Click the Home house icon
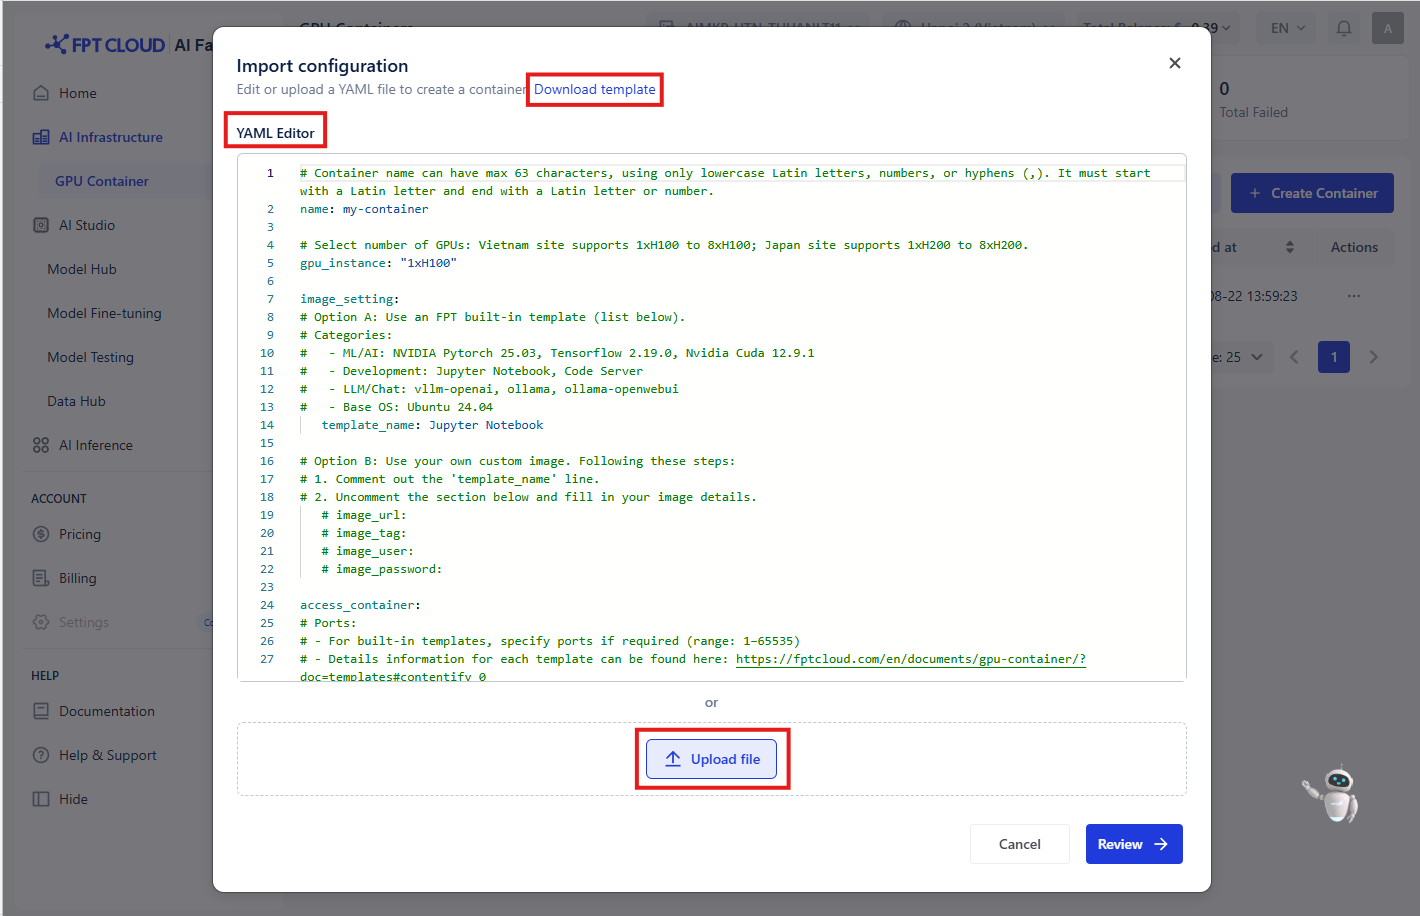 [41, 93]
